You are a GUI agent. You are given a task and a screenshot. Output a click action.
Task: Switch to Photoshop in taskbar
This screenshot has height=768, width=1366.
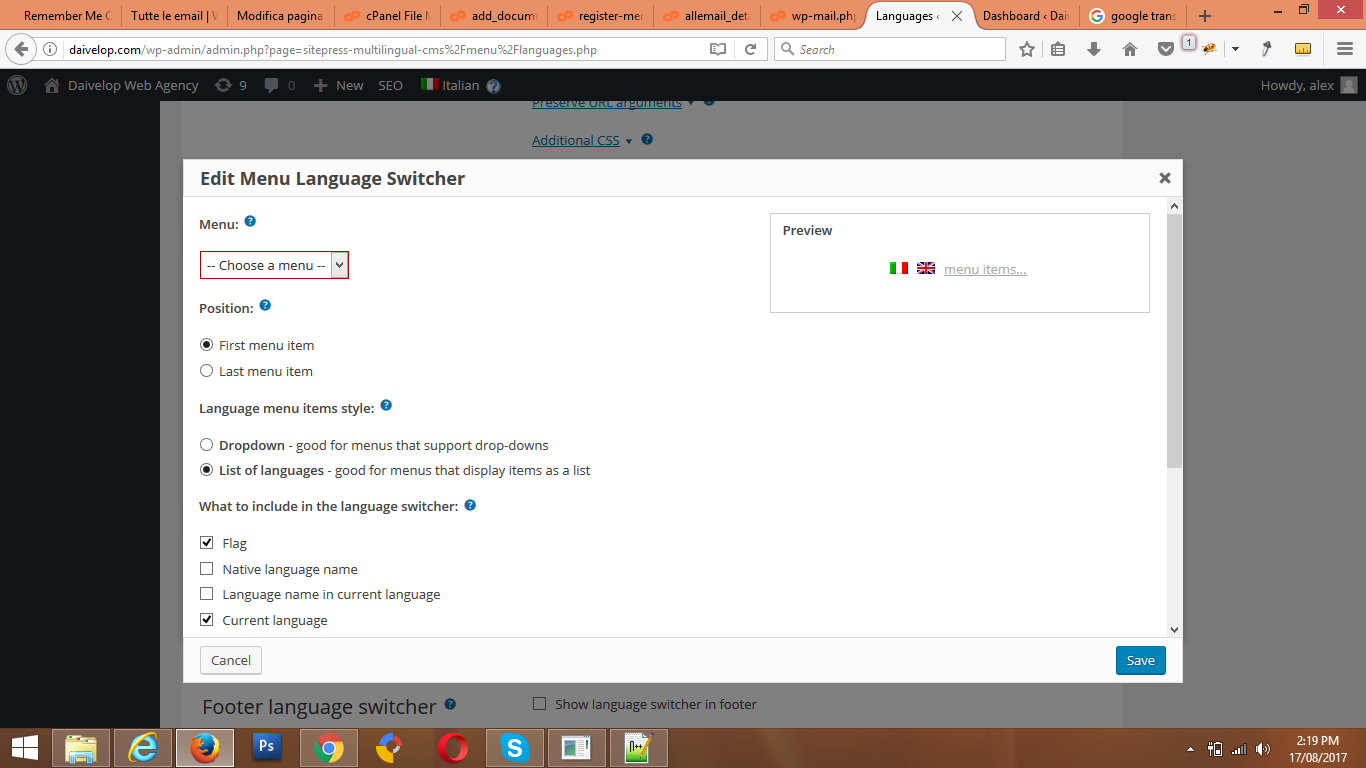coord(266,747)
